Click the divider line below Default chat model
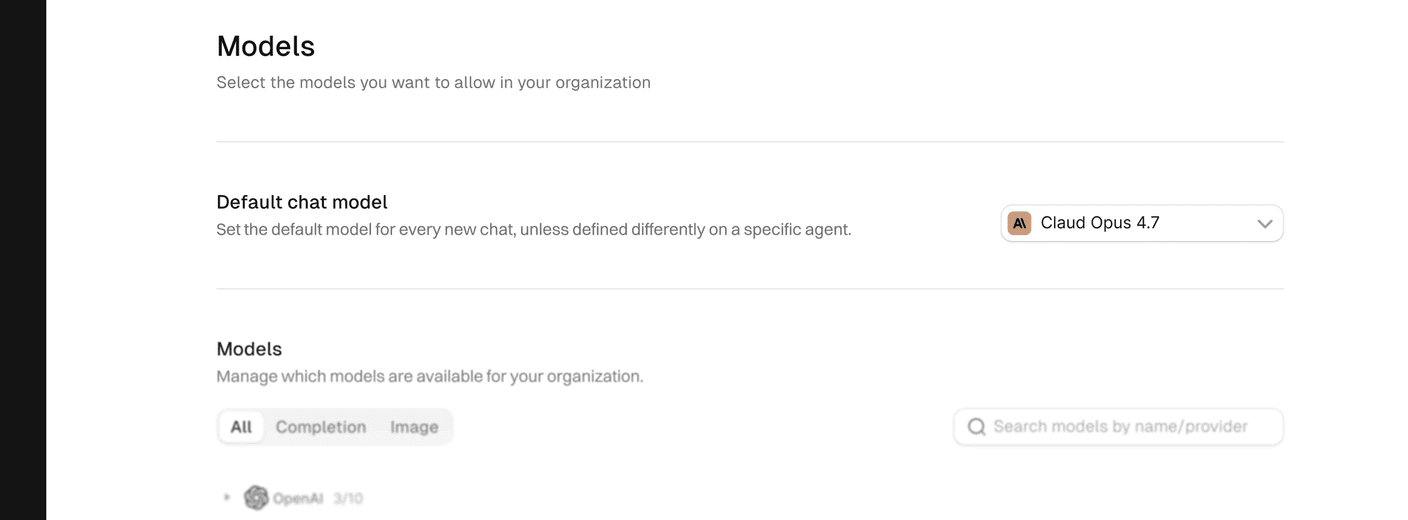Image resolution: width=1408 pixels, height=520 pixels. [750, 289]
